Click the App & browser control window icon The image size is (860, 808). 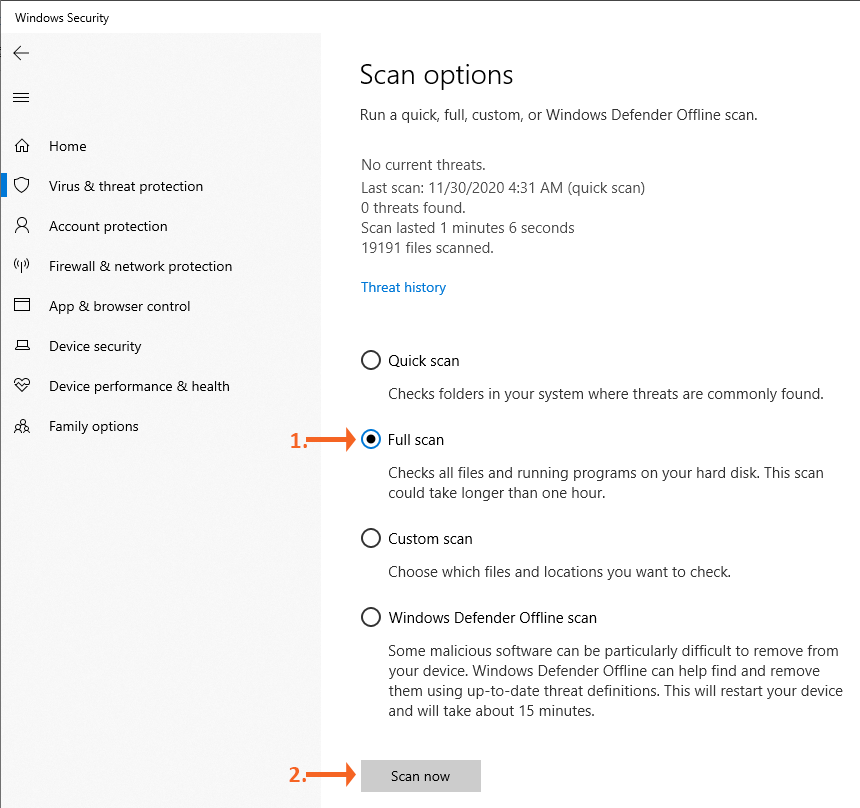(x=22, y=306)
